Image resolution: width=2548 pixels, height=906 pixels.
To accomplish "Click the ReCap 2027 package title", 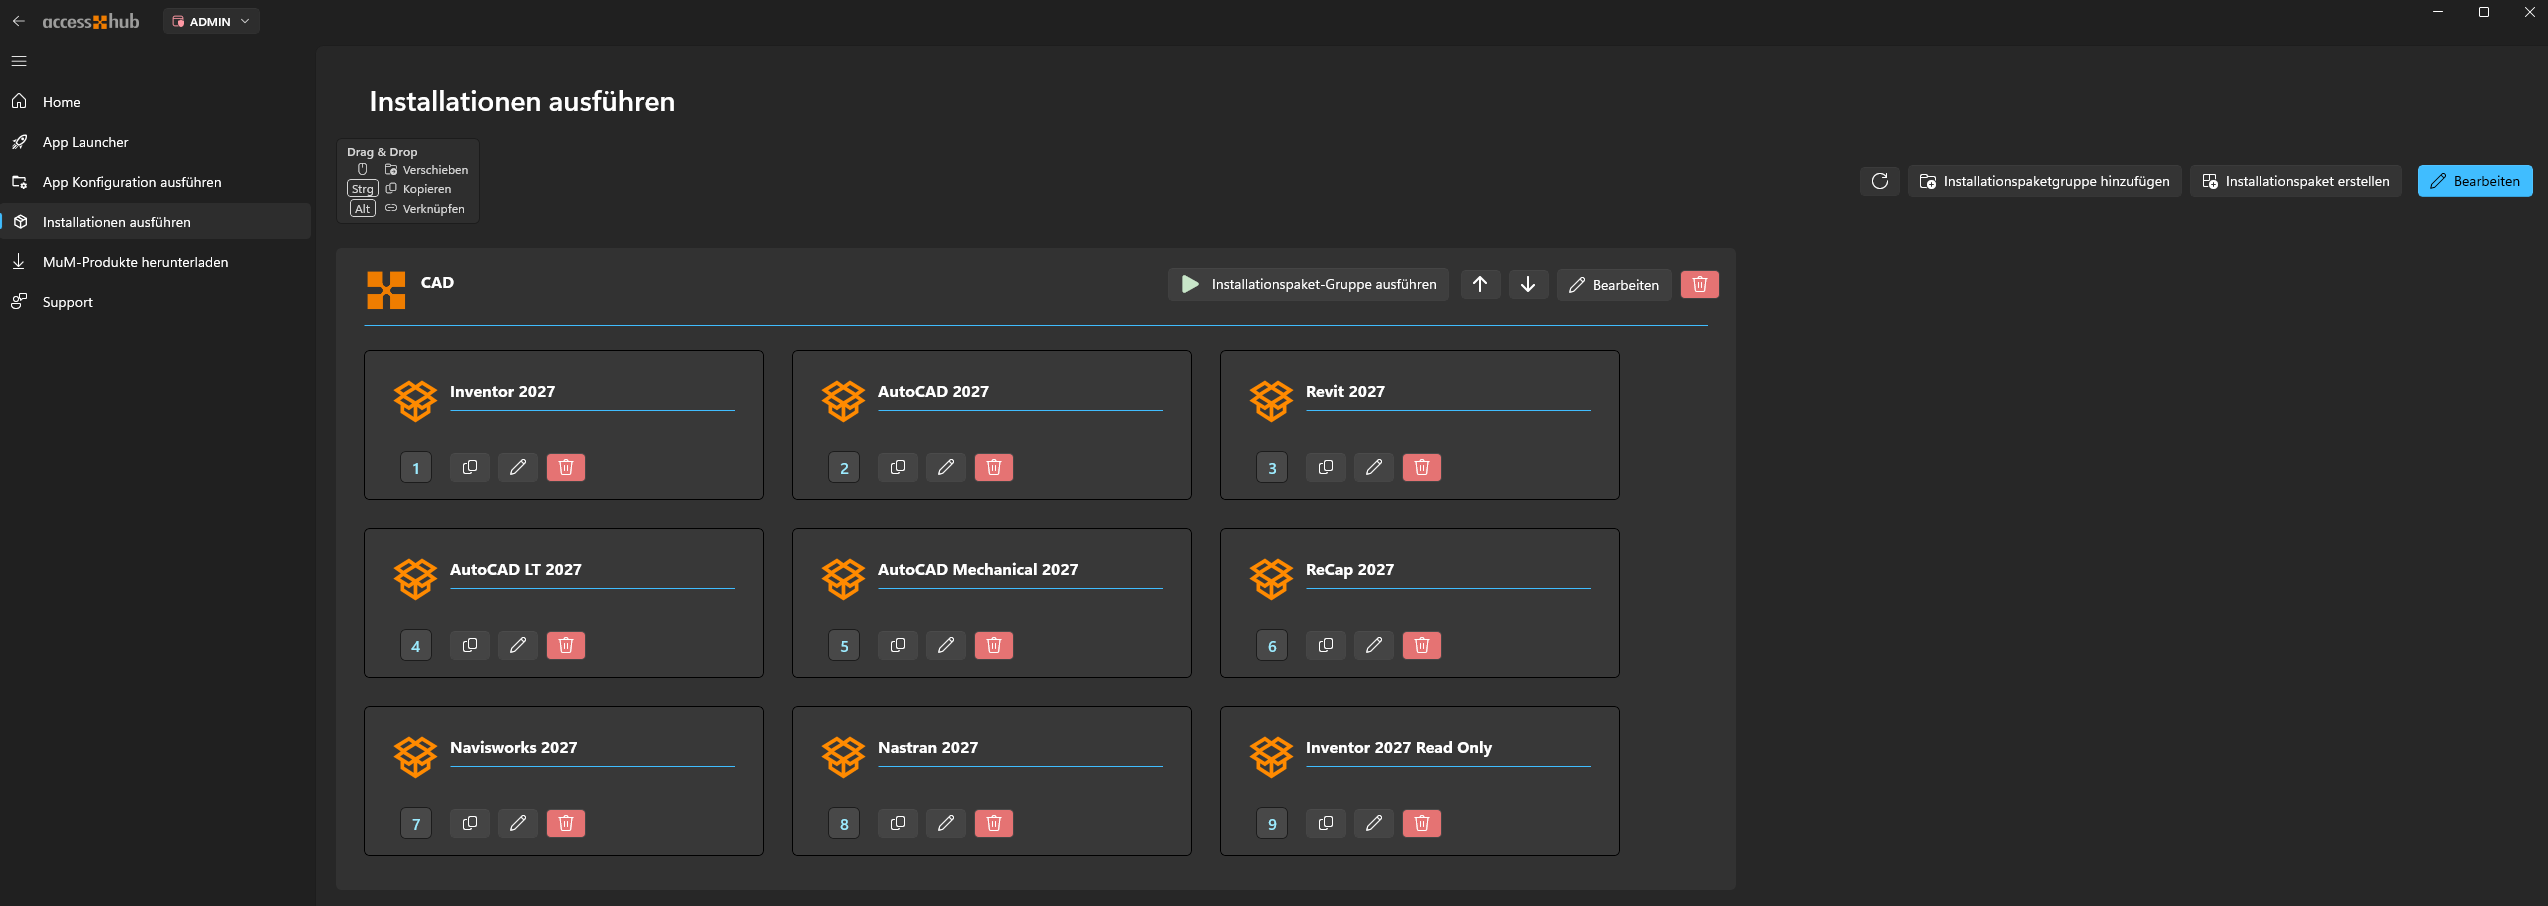I will click(x=1350, y=570).
